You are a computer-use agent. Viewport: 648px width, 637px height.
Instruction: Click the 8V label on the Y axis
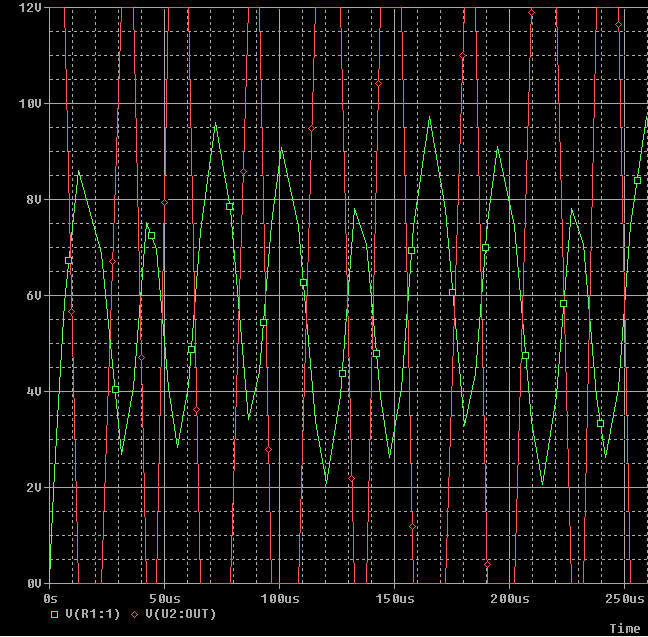click(33, 200)
